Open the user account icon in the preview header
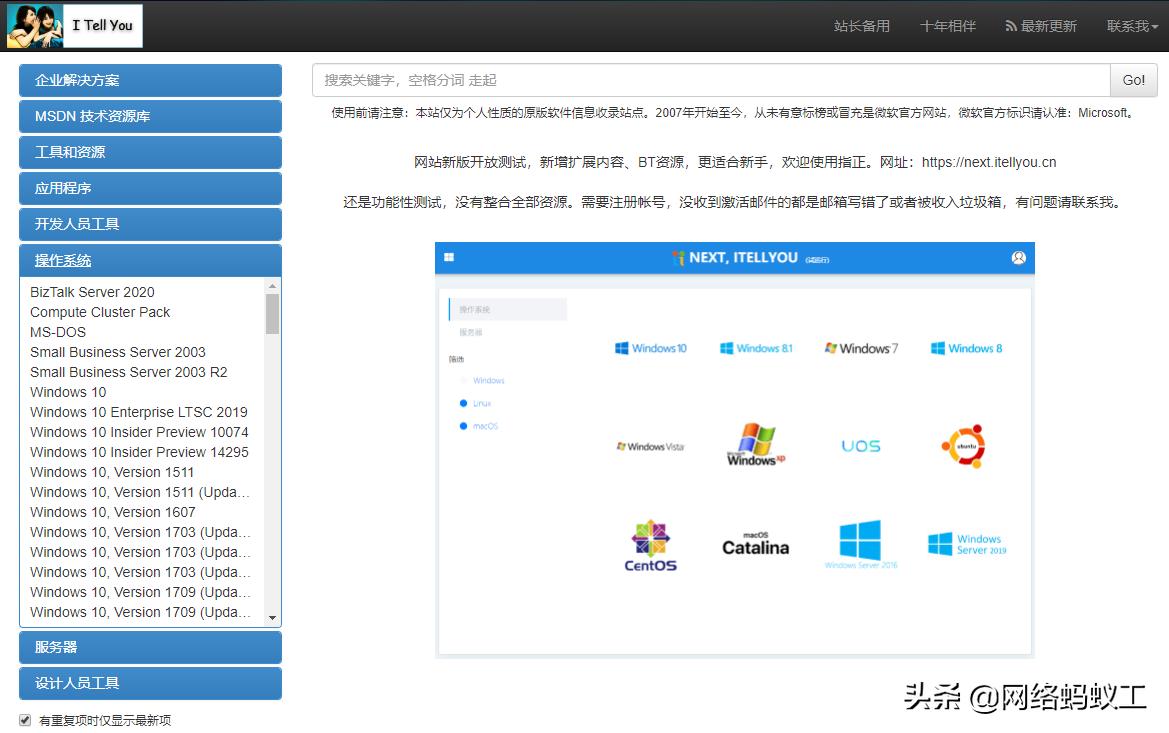Screen dimensions: 1169x733 (1018, 257)
